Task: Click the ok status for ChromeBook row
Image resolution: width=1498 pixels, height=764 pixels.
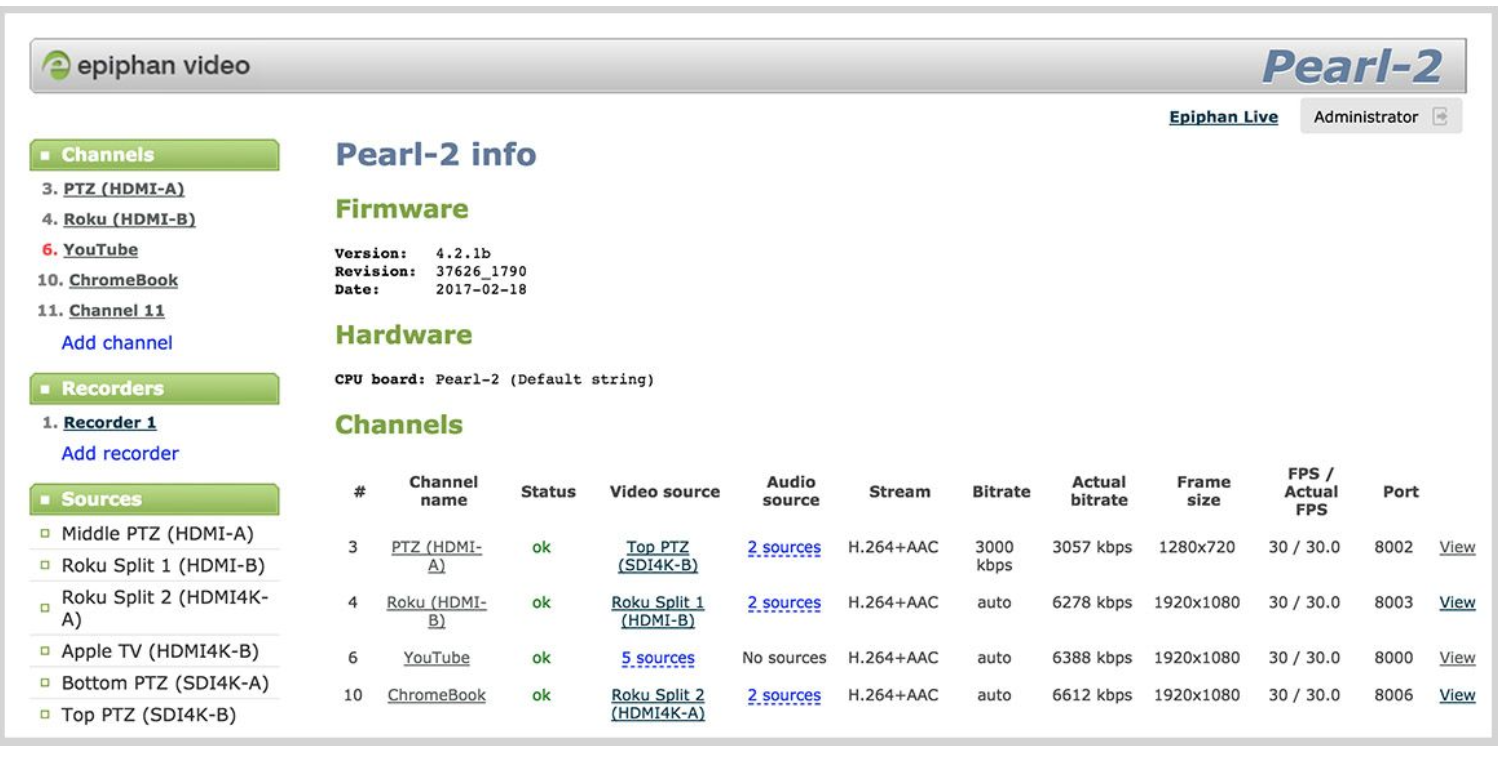Action: pos(541,695)
